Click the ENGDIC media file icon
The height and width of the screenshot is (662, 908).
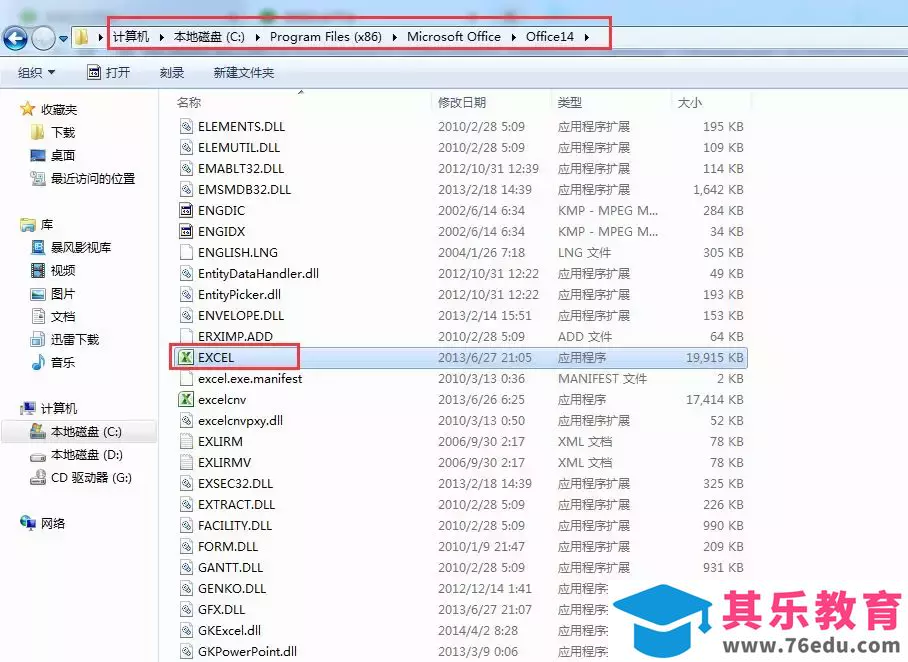coord(185,210)
